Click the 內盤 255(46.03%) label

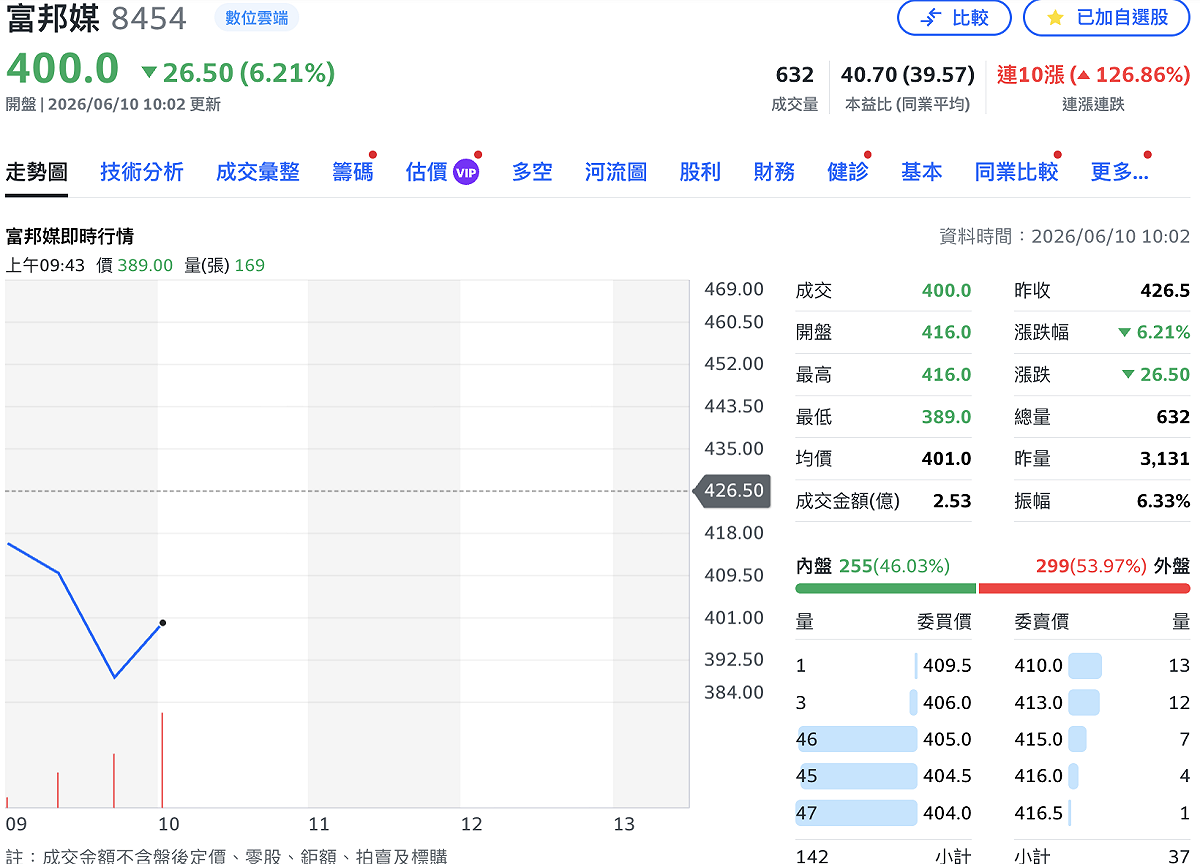(x=873, y=566)
